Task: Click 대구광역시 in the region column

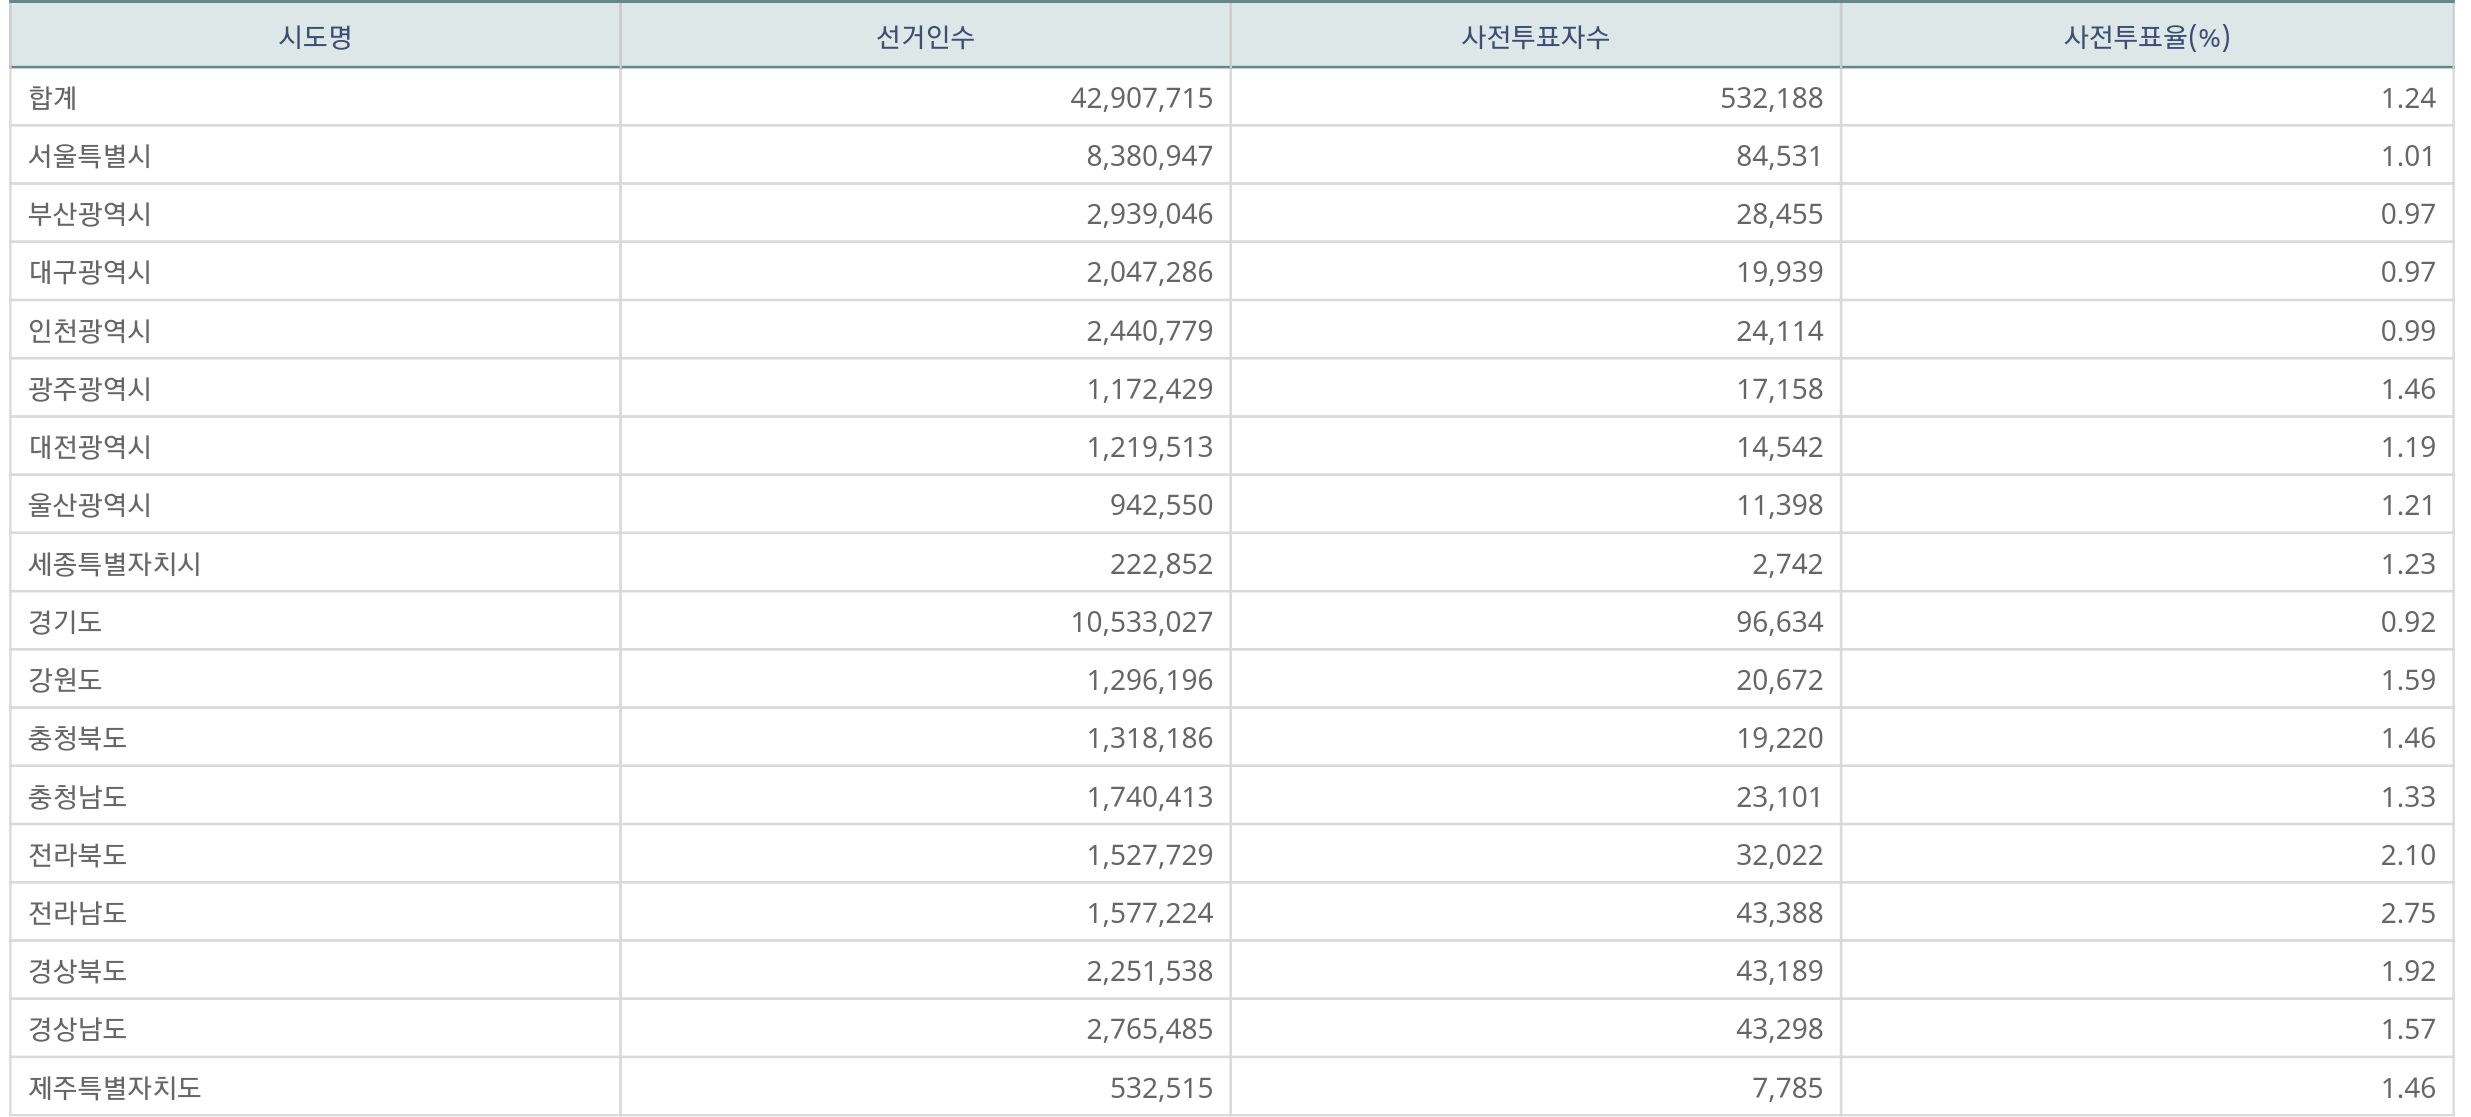Action: coord(90,272)
